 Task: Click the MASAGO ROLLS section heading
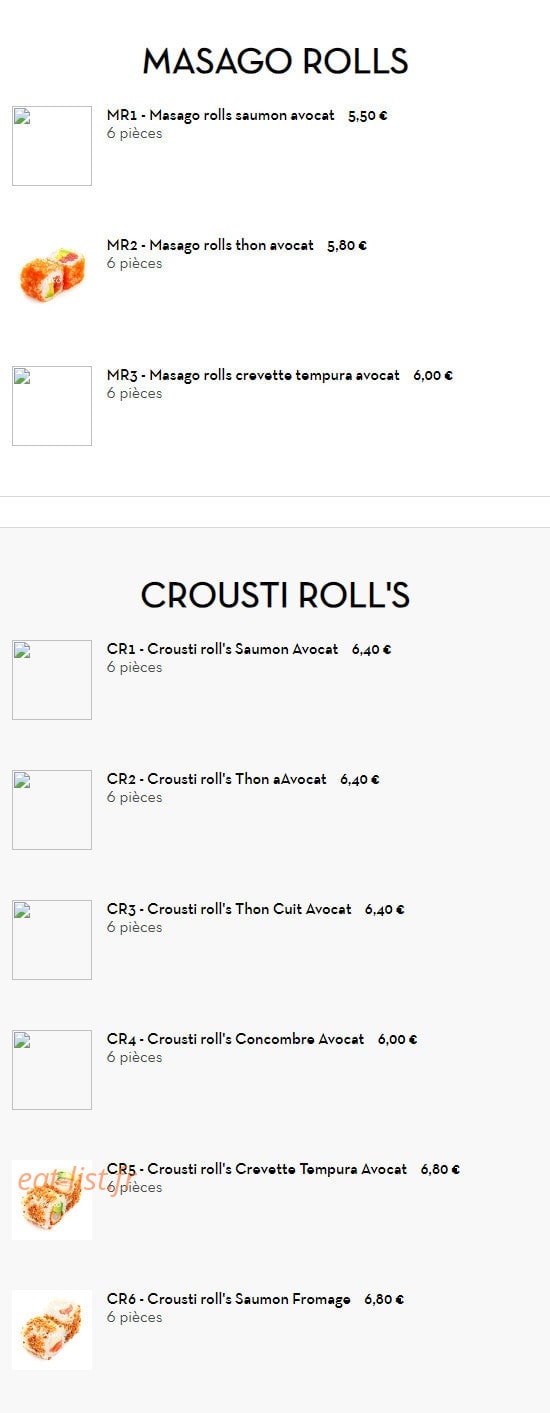(x=275, y=62)
